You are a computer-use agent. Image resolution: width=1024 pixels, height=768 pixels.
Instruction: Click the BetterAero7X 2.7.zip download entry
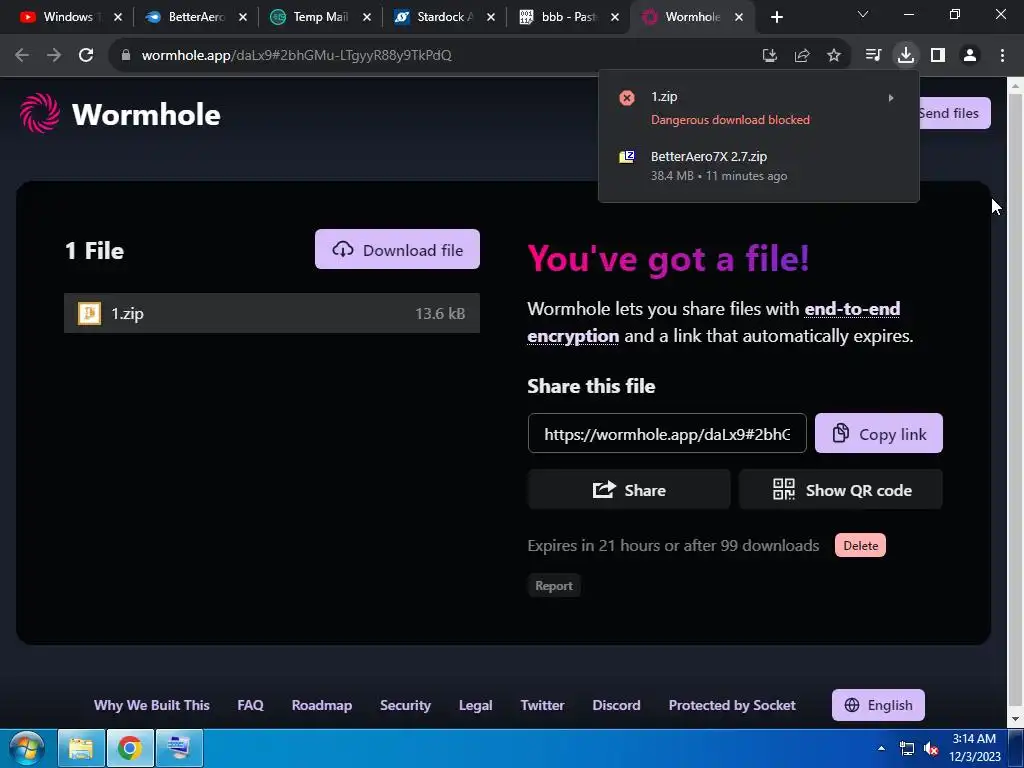point(758,166)
